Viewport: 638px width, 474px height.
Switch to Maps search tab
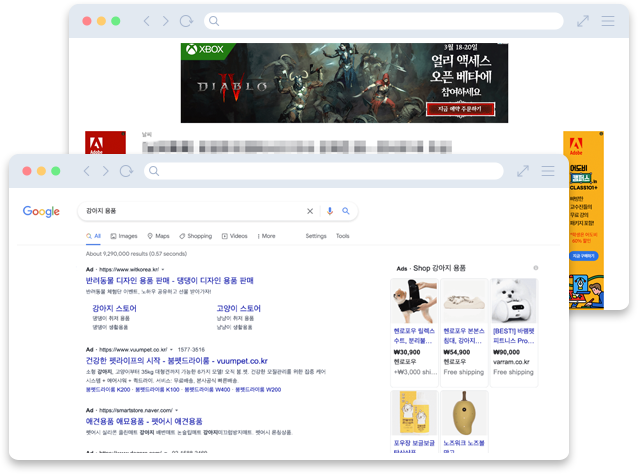[158, 236]
